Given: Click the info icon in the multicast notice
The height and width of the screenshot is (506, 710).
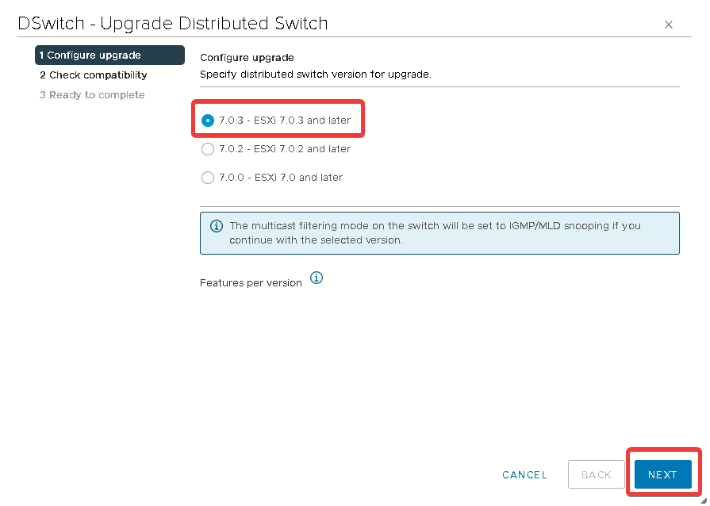Looking at the screenshot, I should 216,226.
